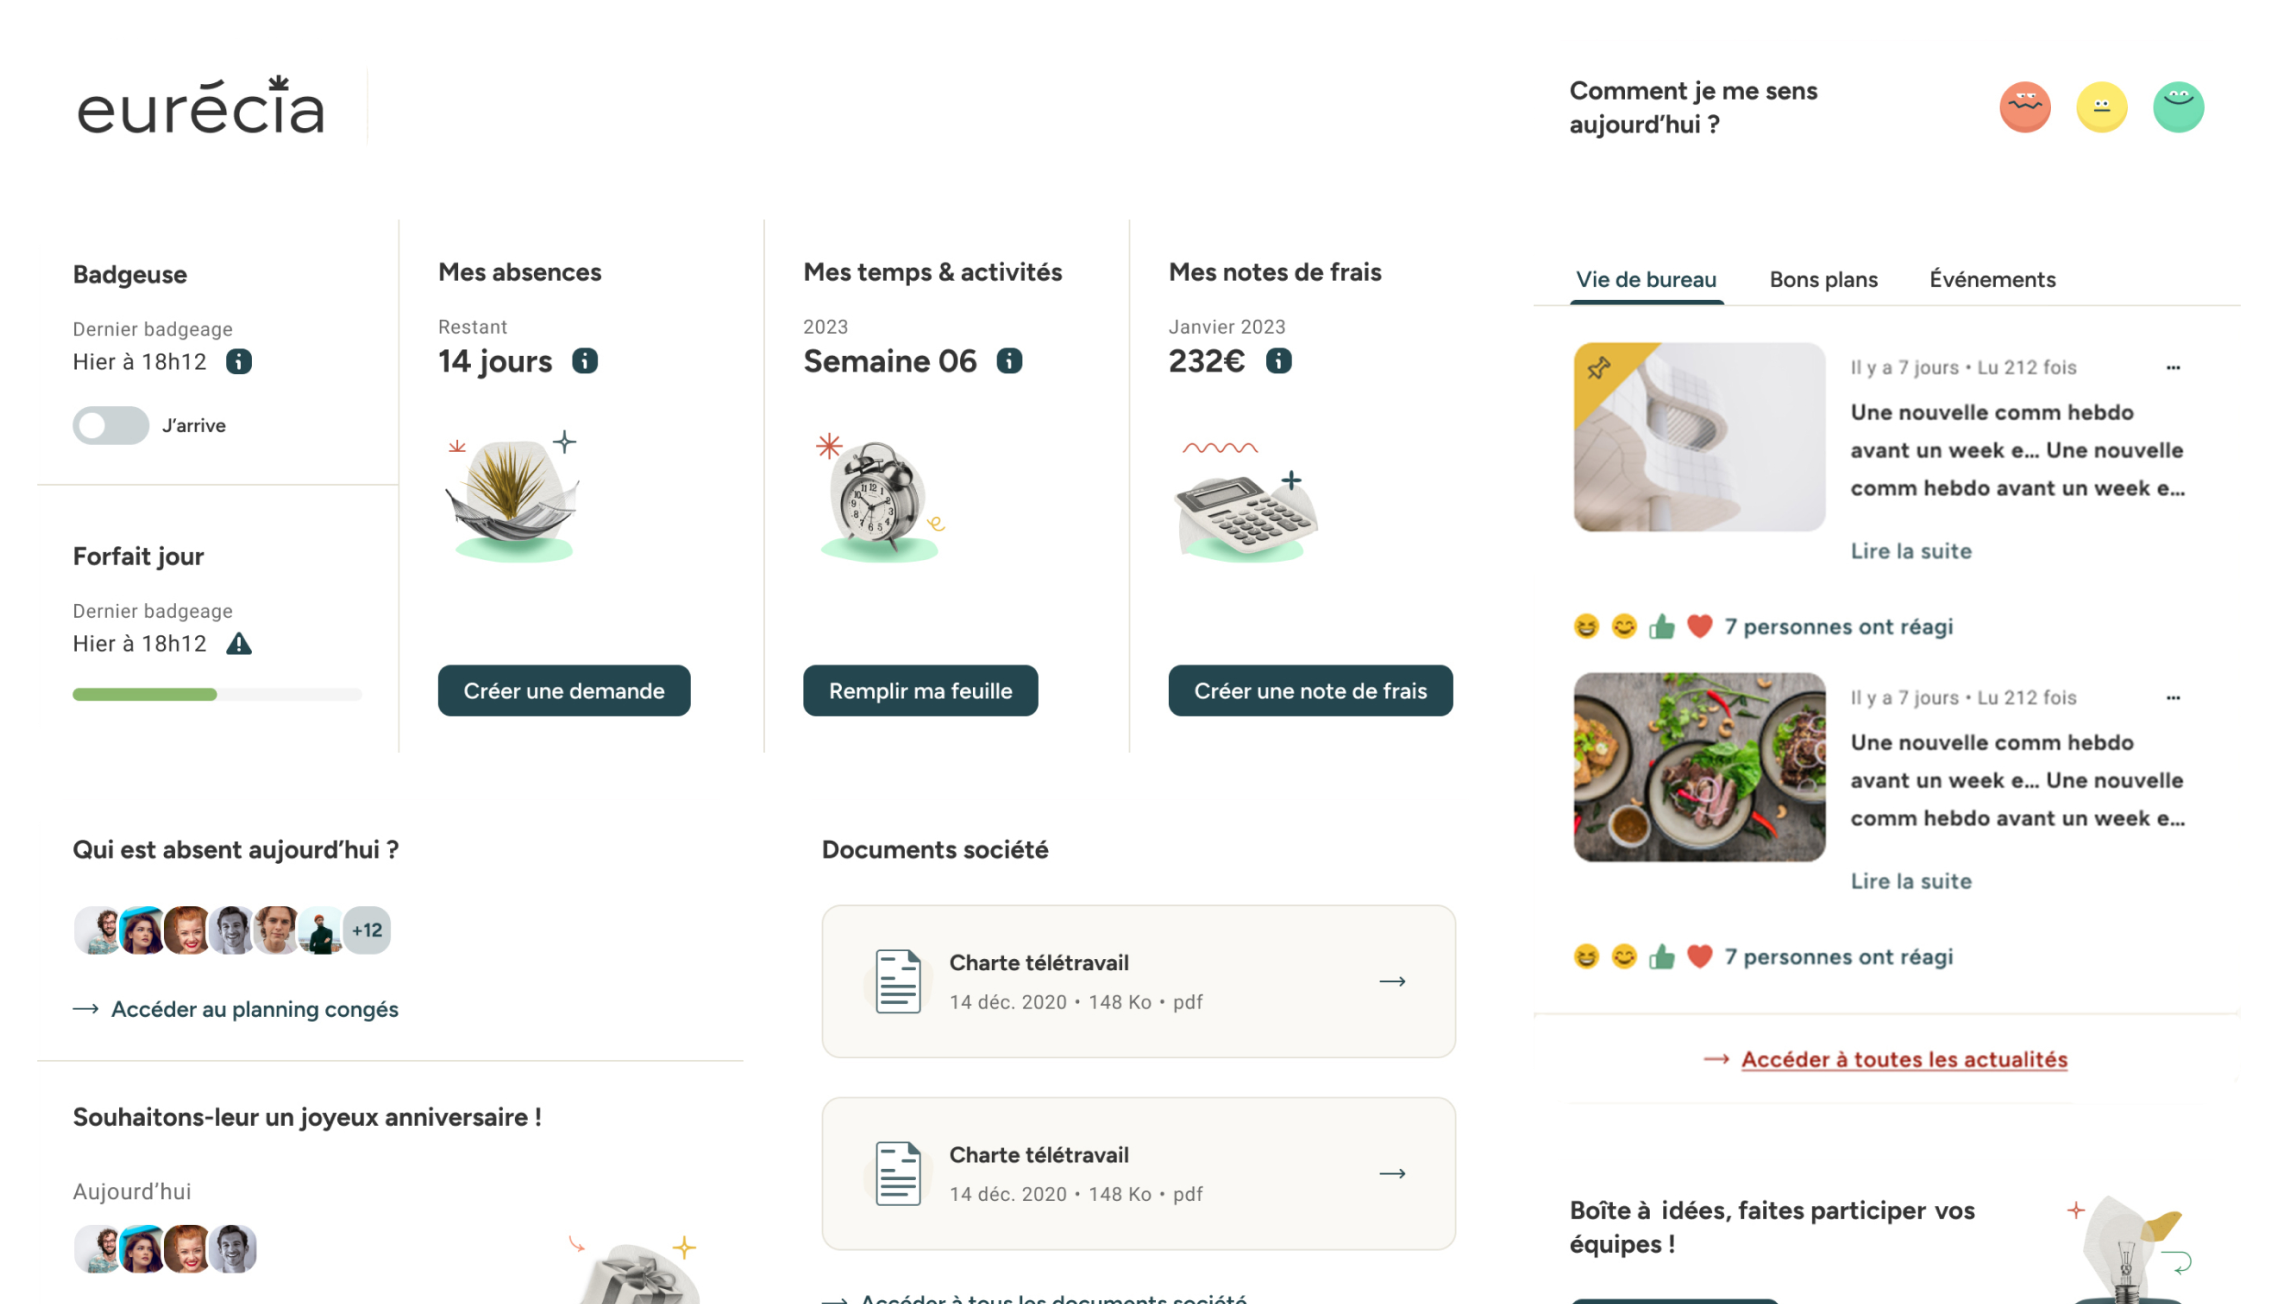Click the Forfait jour progress bar

(x=217, y=695)
